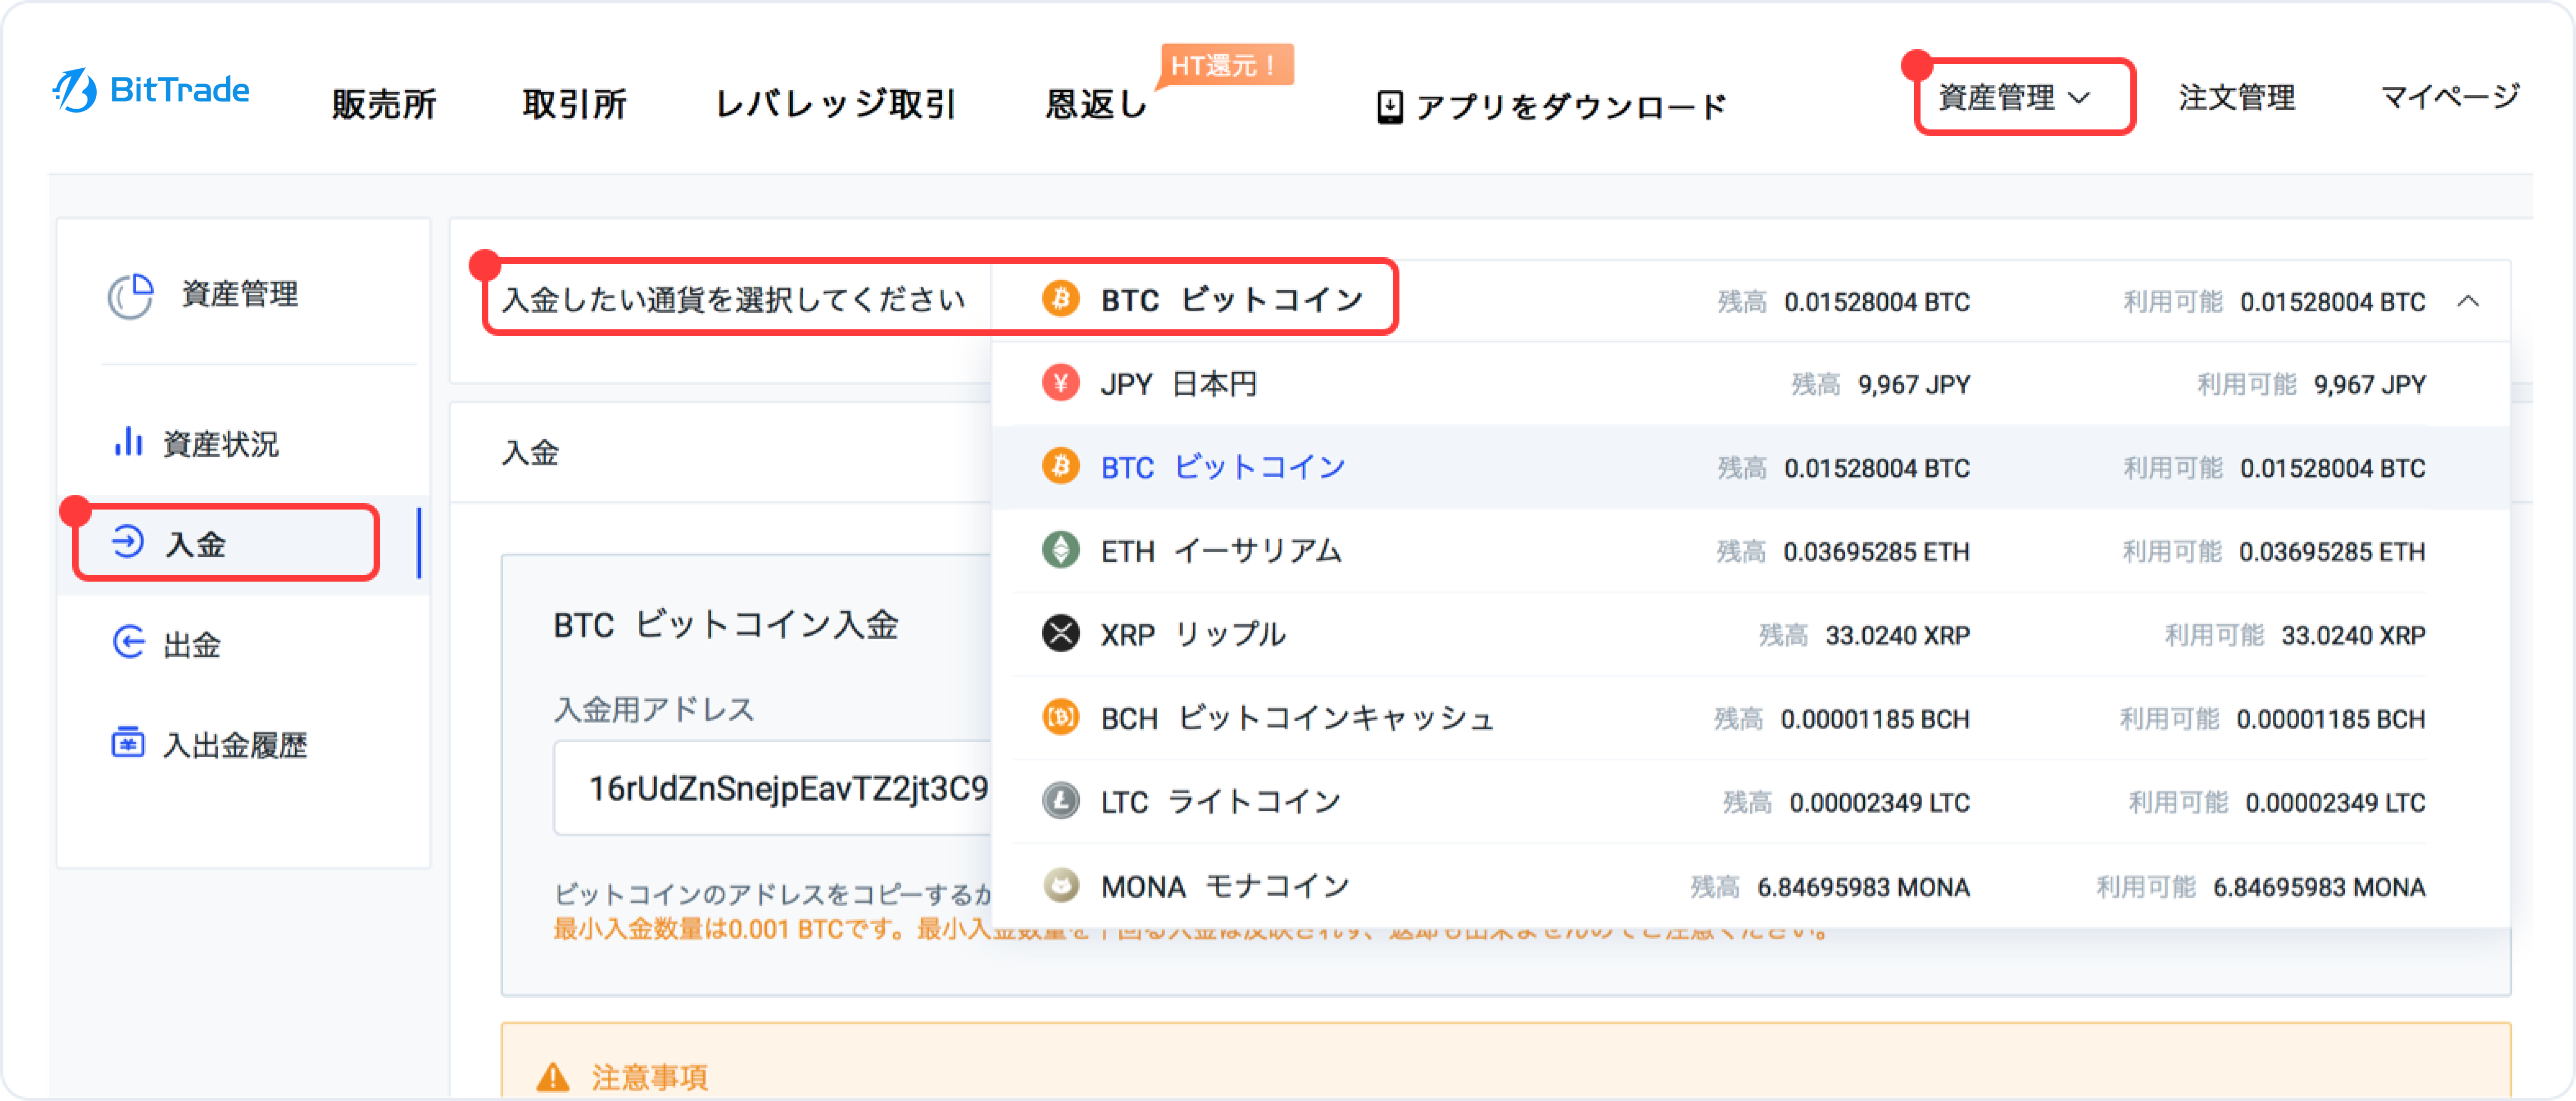Click the 資産管理 pie chart sidebar icon

tap(130, 296)
